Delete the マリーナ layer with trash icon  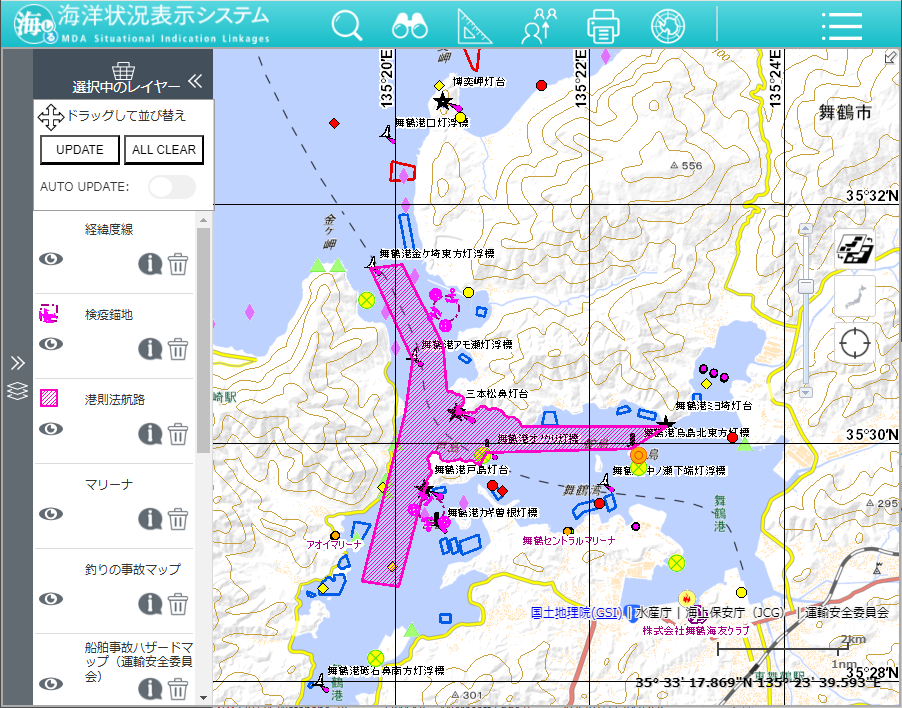click(x=178, y=519)
